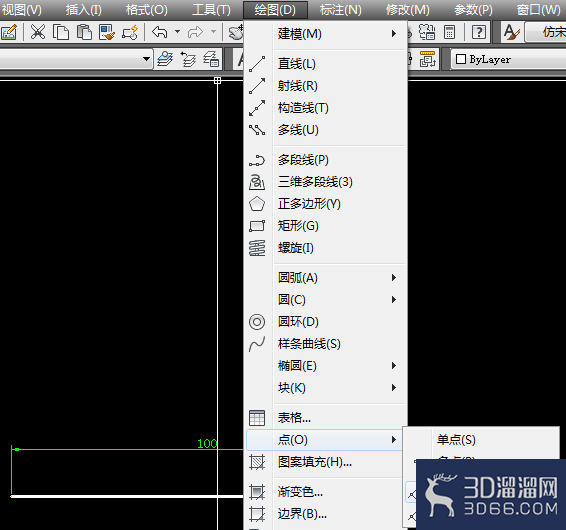Expand the 椭圆(E) ellipse submenu
This screenshot has height=530, width=566.
pyautogui.click(x=326, y=366)
